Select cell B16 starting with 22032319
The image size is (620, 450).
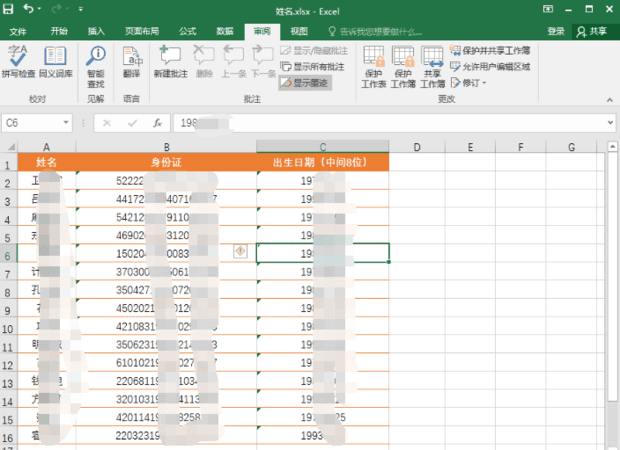(x=166, y=435)
